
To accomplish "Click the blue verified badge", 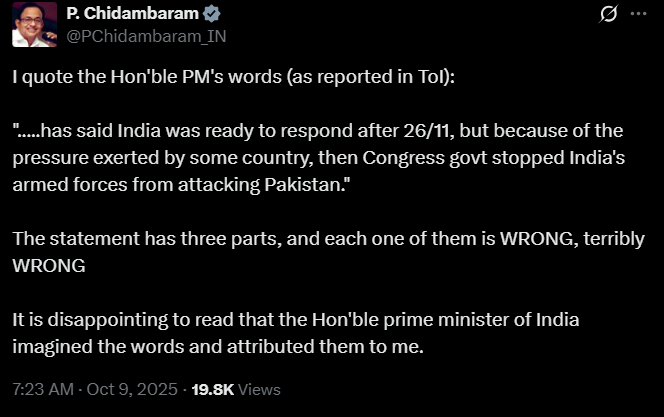I will [213, 14].
